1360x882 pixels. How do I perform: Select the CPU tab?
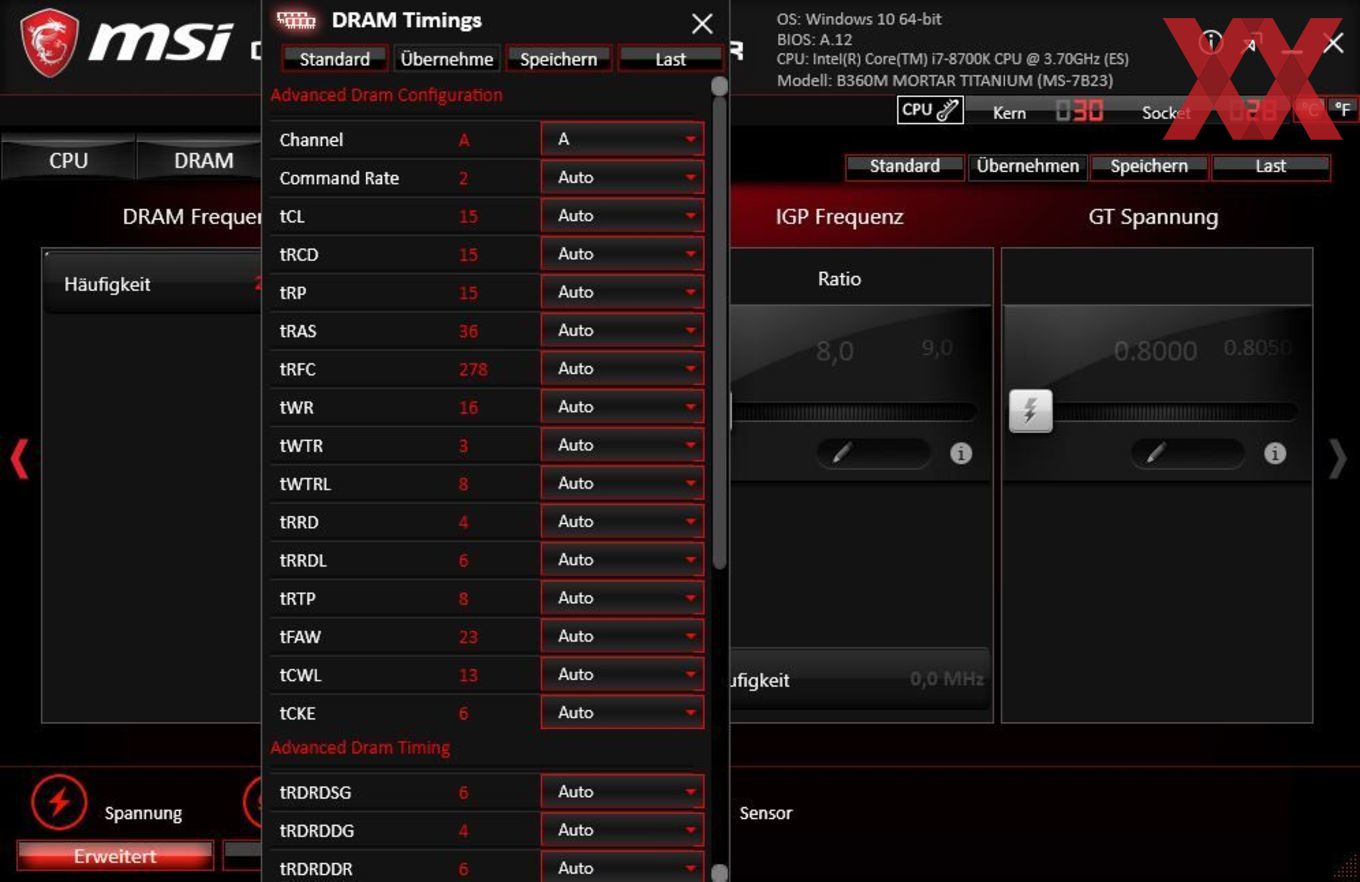point(68,160)
